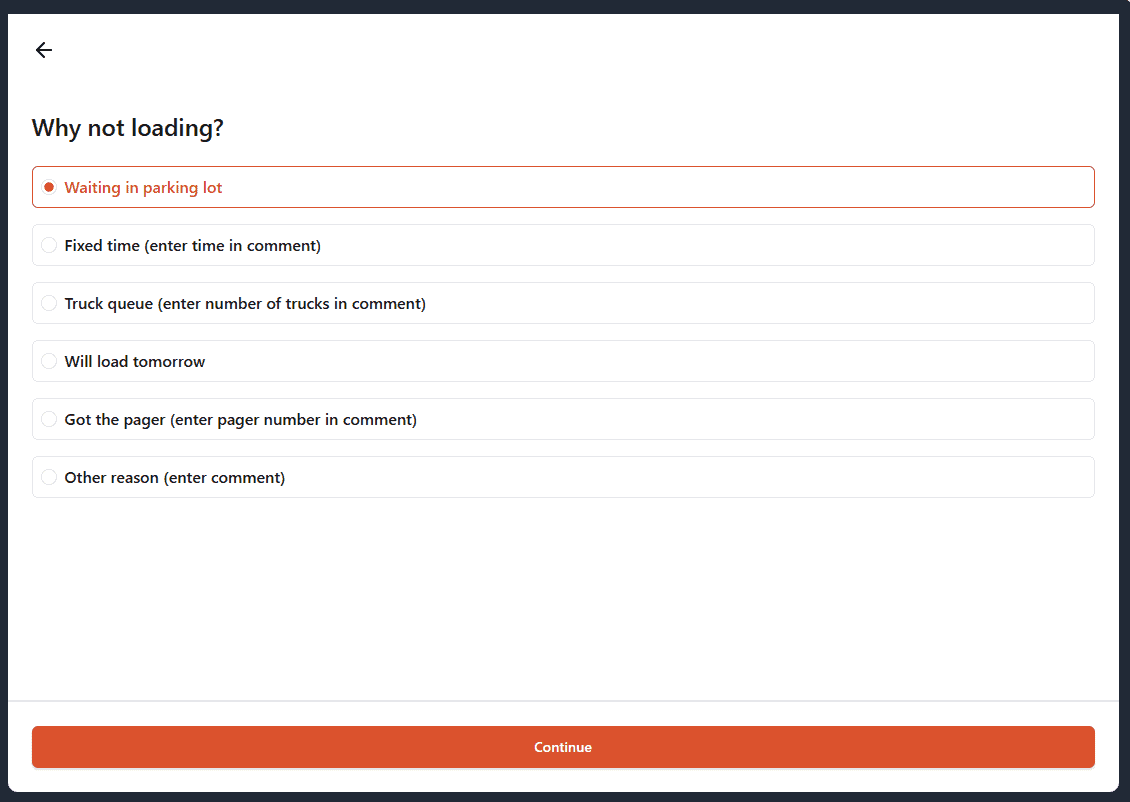
Task: Click the 'Waiting in parking lot' label text
Action: pyautogui.click(x=143, y=188)
